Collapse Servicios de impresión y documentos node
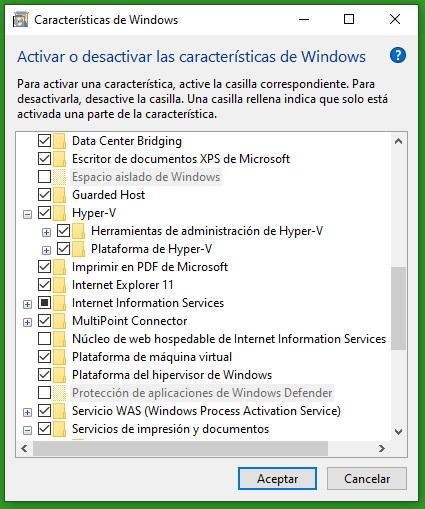This screenshot has width=425, height=509. point(27,430)
